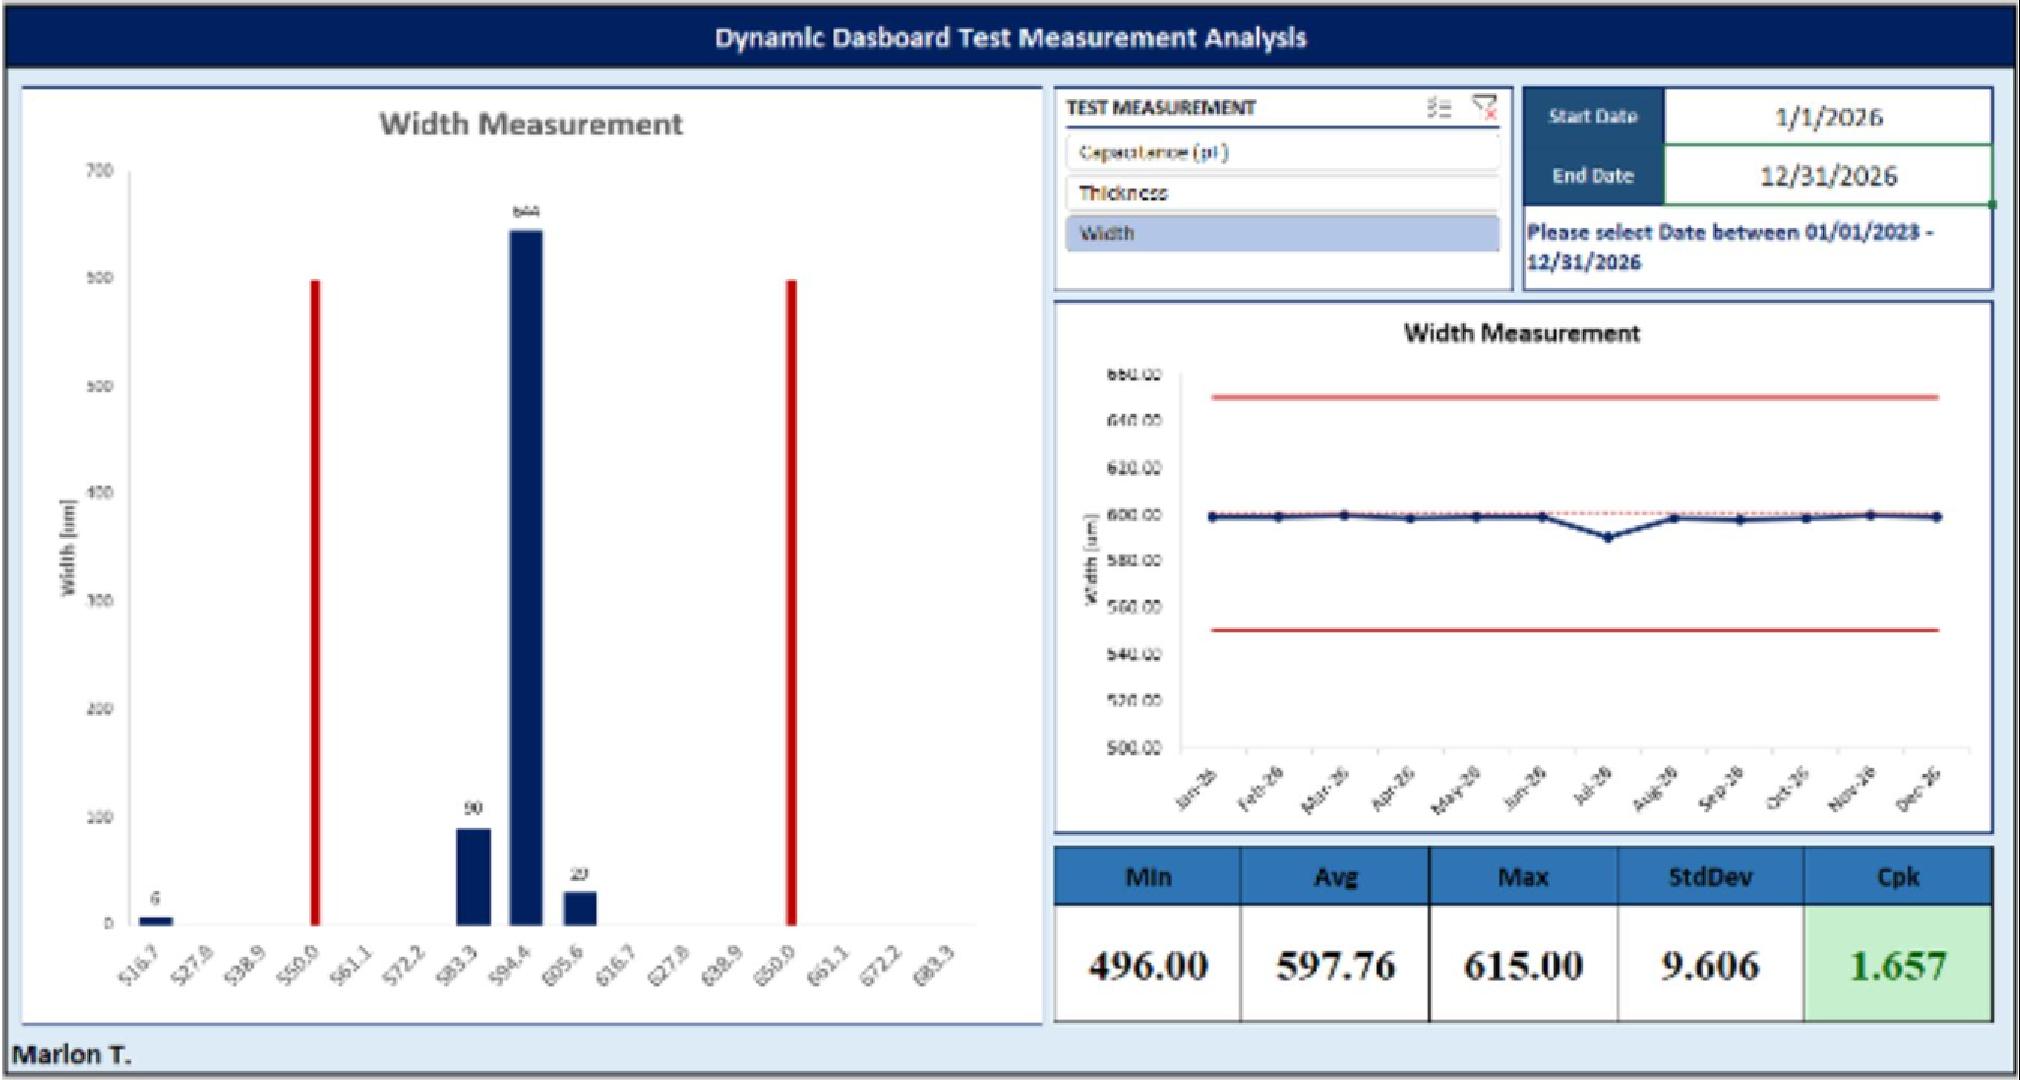The image size is (2020, 1080).
Task: Click the StdDev header cell
Action: pos(1710,877)
